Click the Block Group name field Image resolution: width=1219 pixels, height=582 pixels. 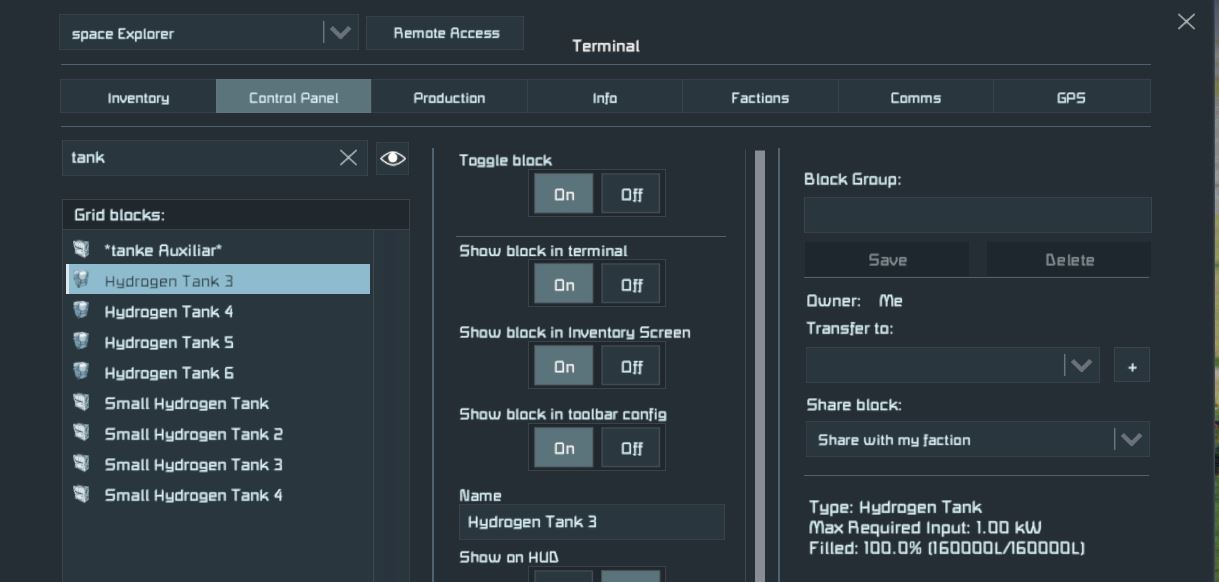[977, 215]
